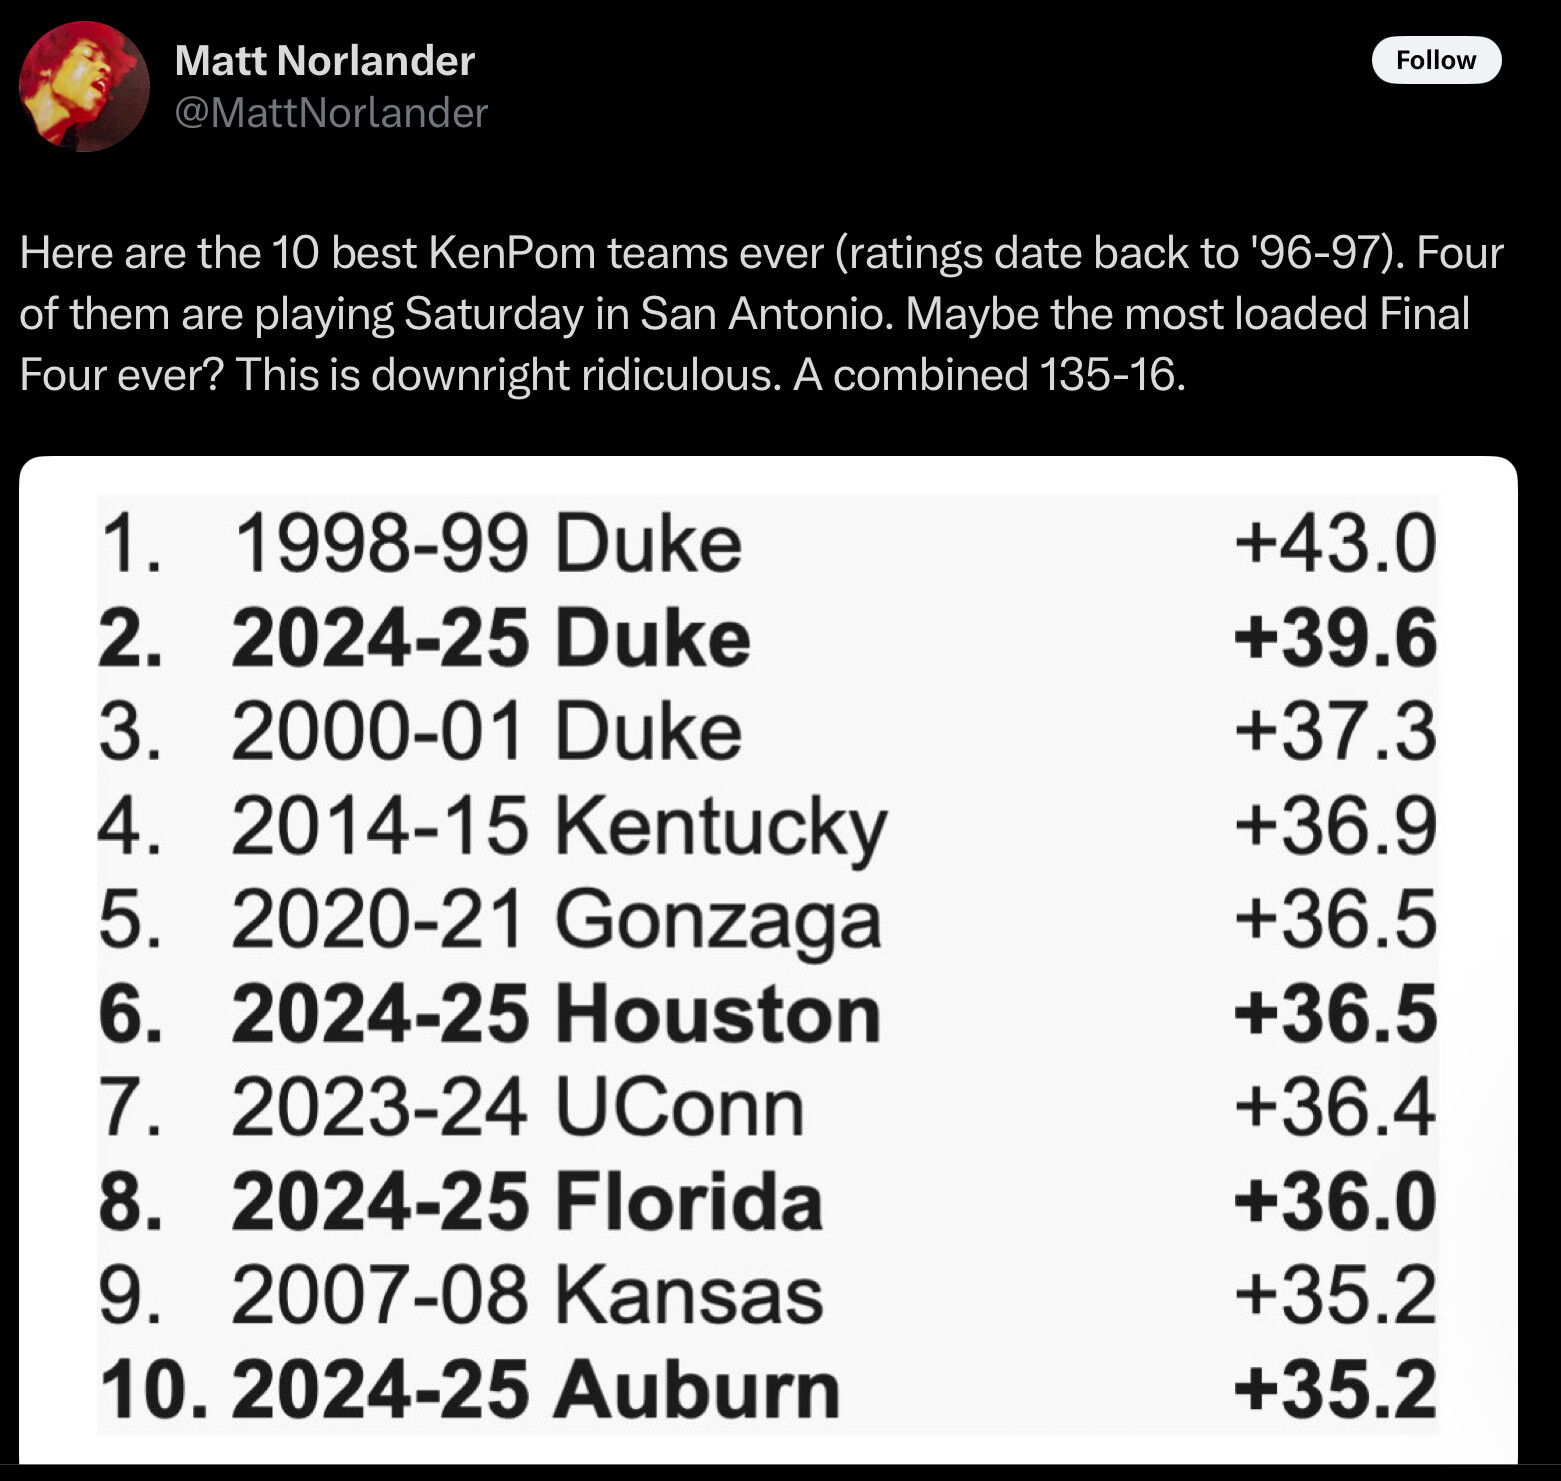Click the 2024-25 Houston entry
Viewport: 1561px width, 1481px height.
click(556, 1014)
